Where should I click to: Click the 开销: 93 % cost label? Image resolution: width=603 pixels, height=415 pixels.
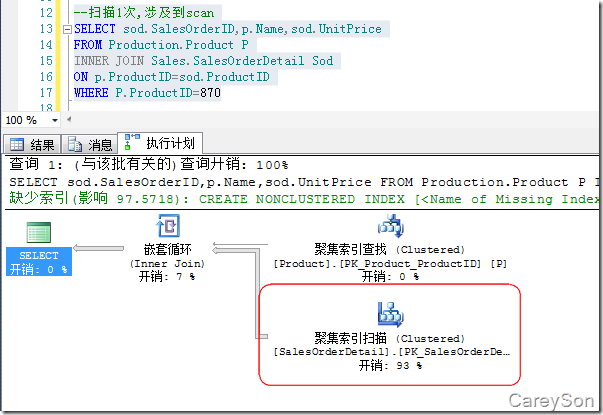coord(390,365)
